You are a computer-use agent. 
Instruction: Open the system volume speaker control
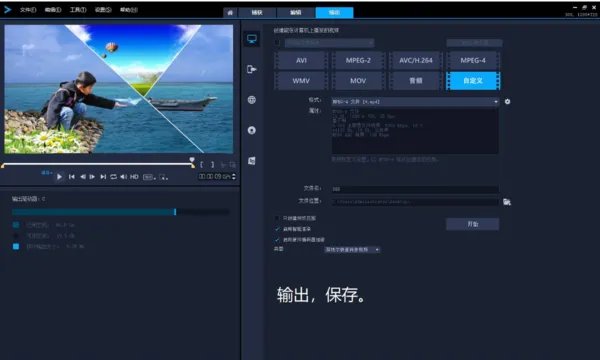pos(124,177)
